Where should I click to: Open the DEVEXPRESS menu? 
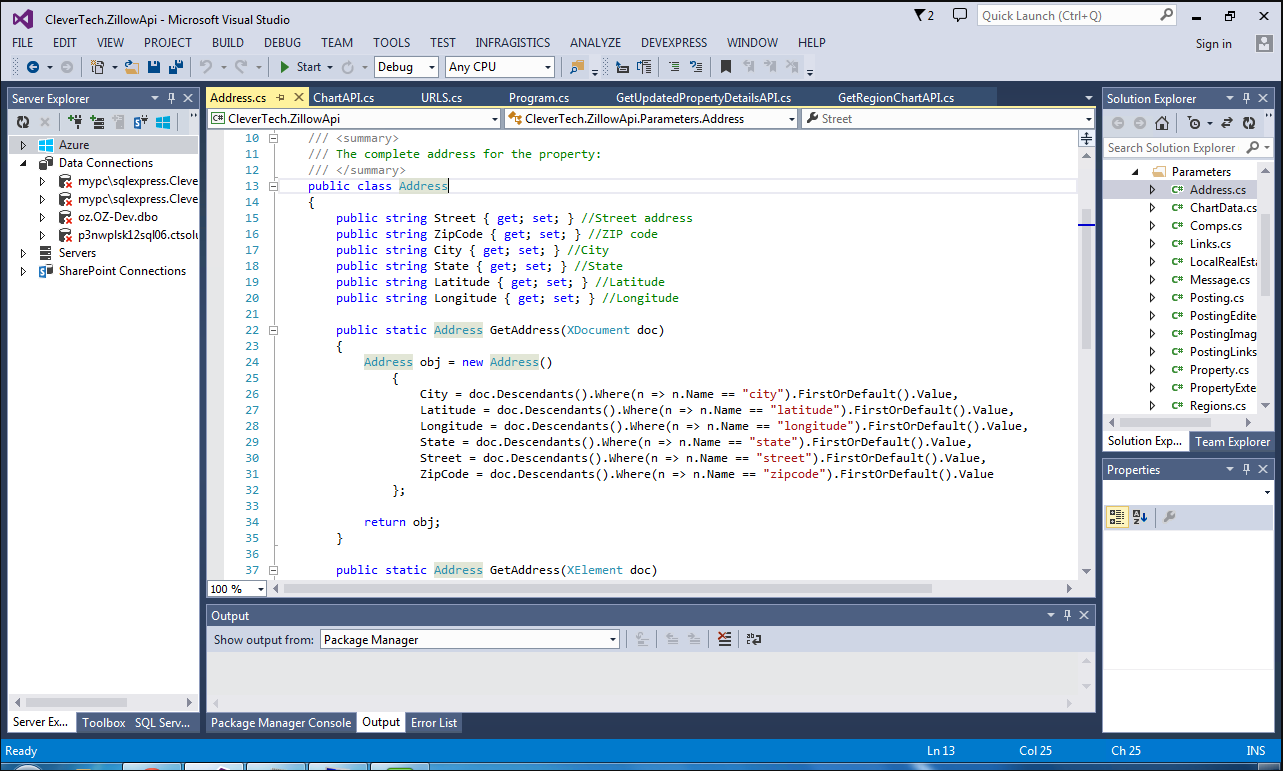(674, 43)
